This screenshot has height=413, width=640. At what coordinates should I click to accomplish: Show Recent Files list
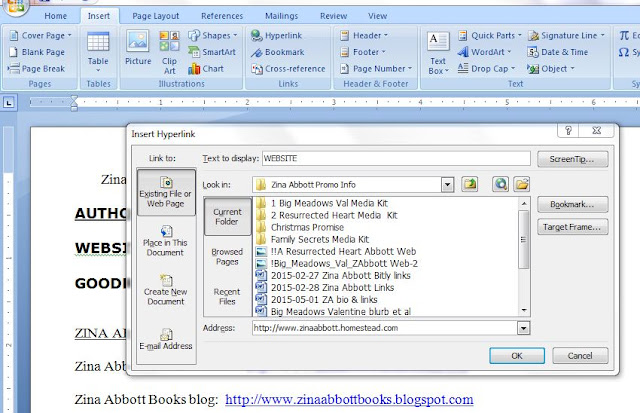(x=227, y=296)
